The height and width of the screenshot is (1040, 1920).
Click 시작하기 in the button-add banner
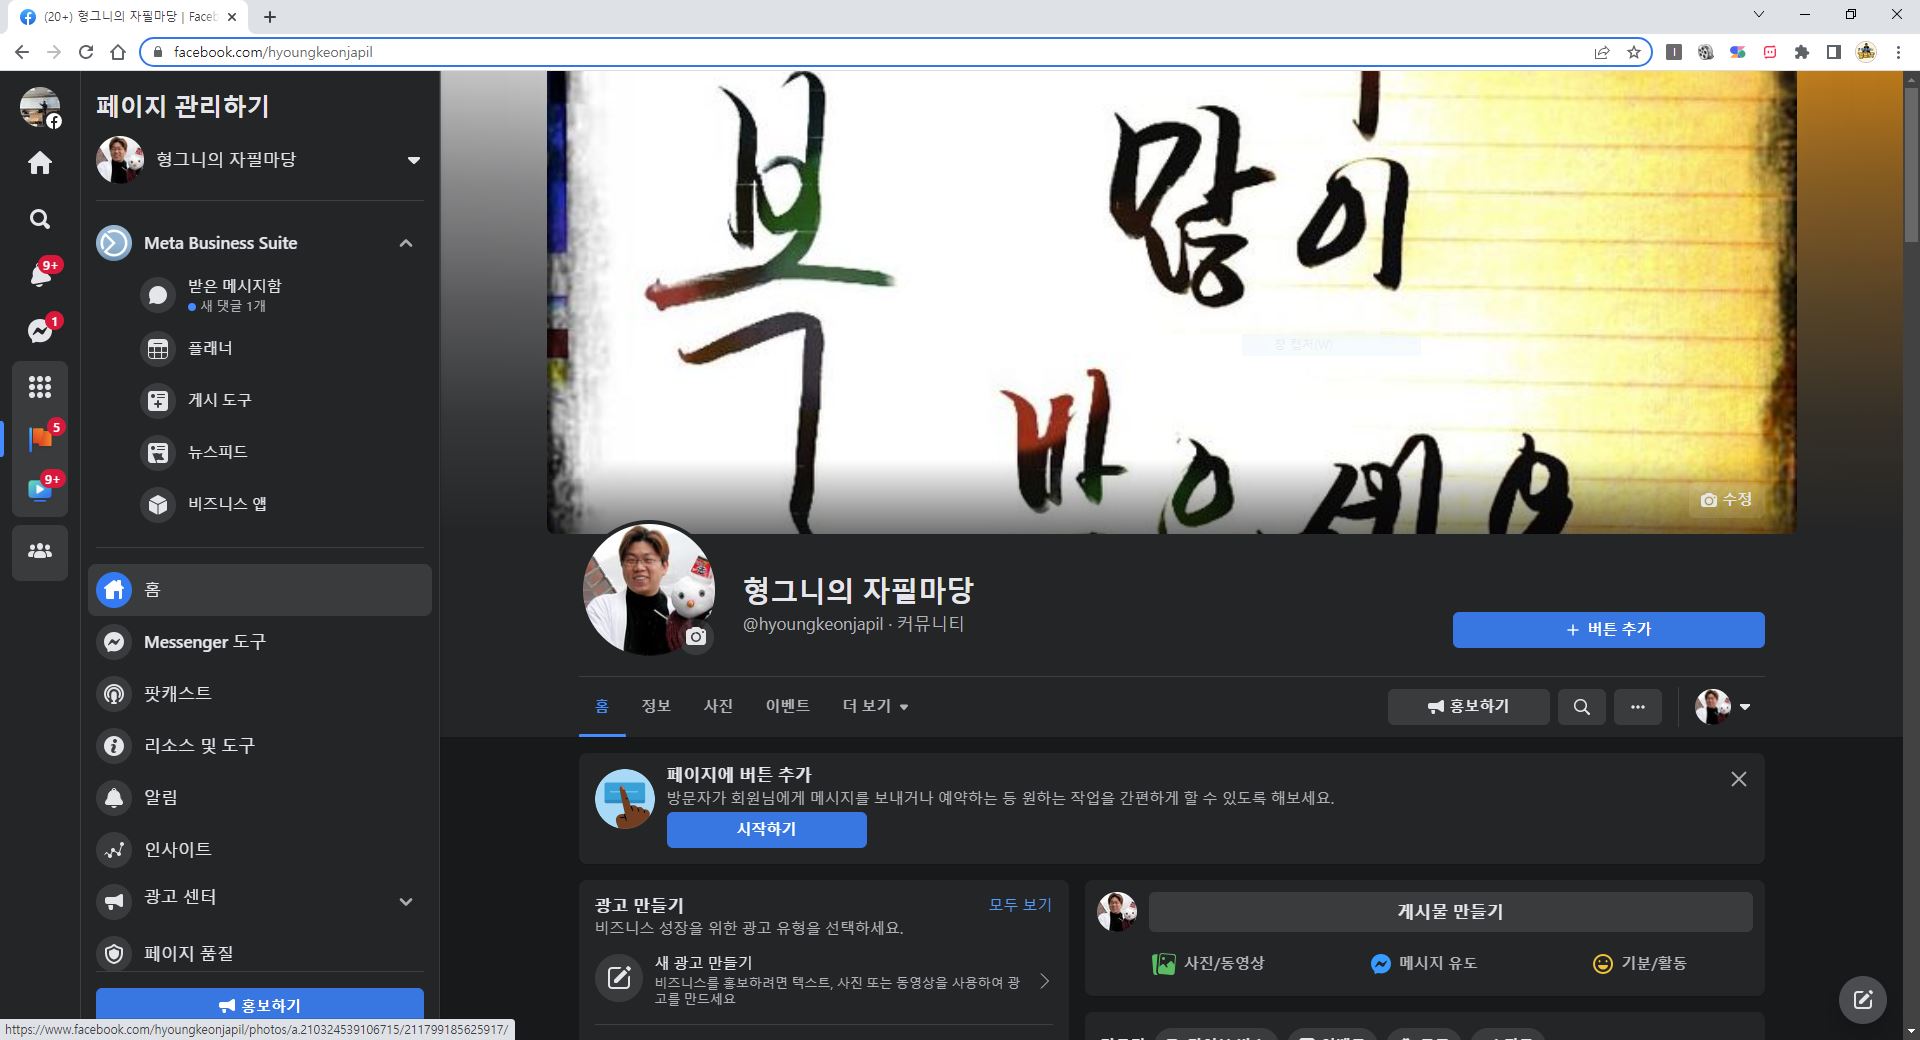click(767, 830)
